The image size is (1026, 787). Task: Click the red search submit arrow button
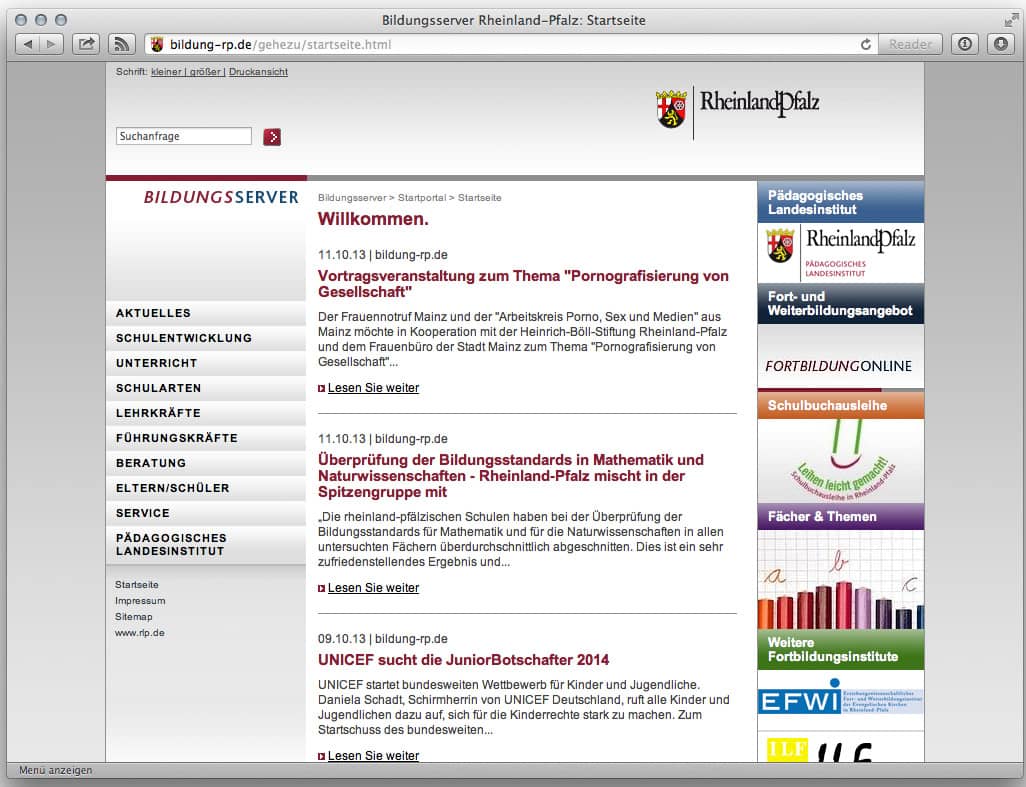point(272,137)
